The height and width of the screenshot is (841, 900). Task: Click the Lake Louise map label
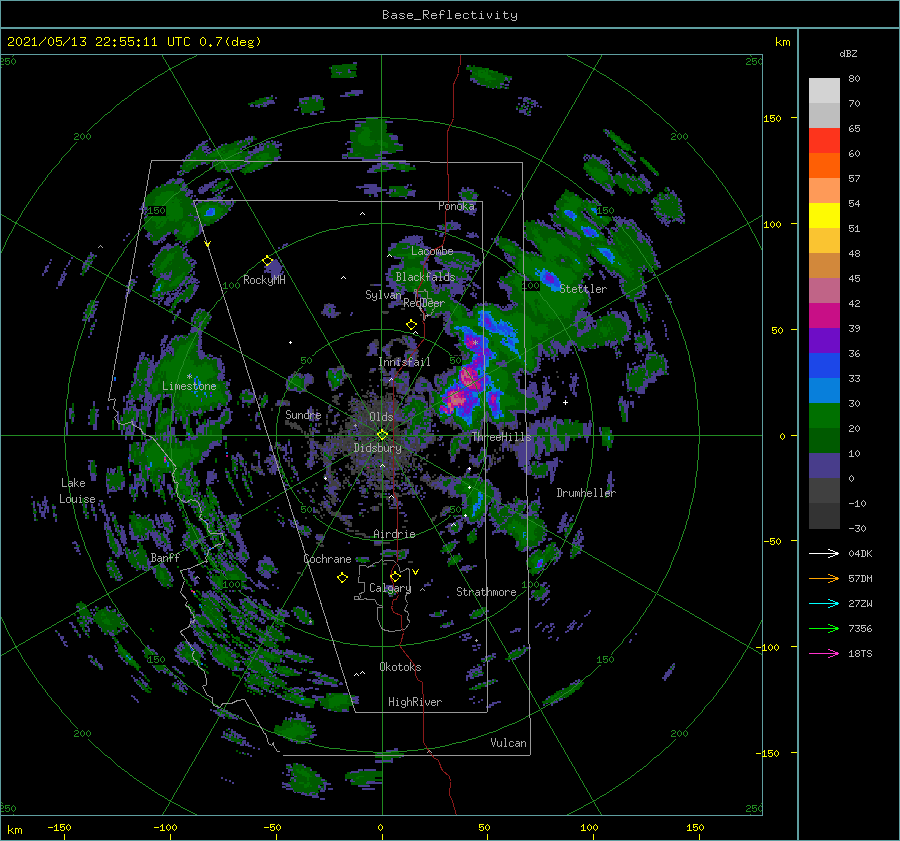click(77, 491)
